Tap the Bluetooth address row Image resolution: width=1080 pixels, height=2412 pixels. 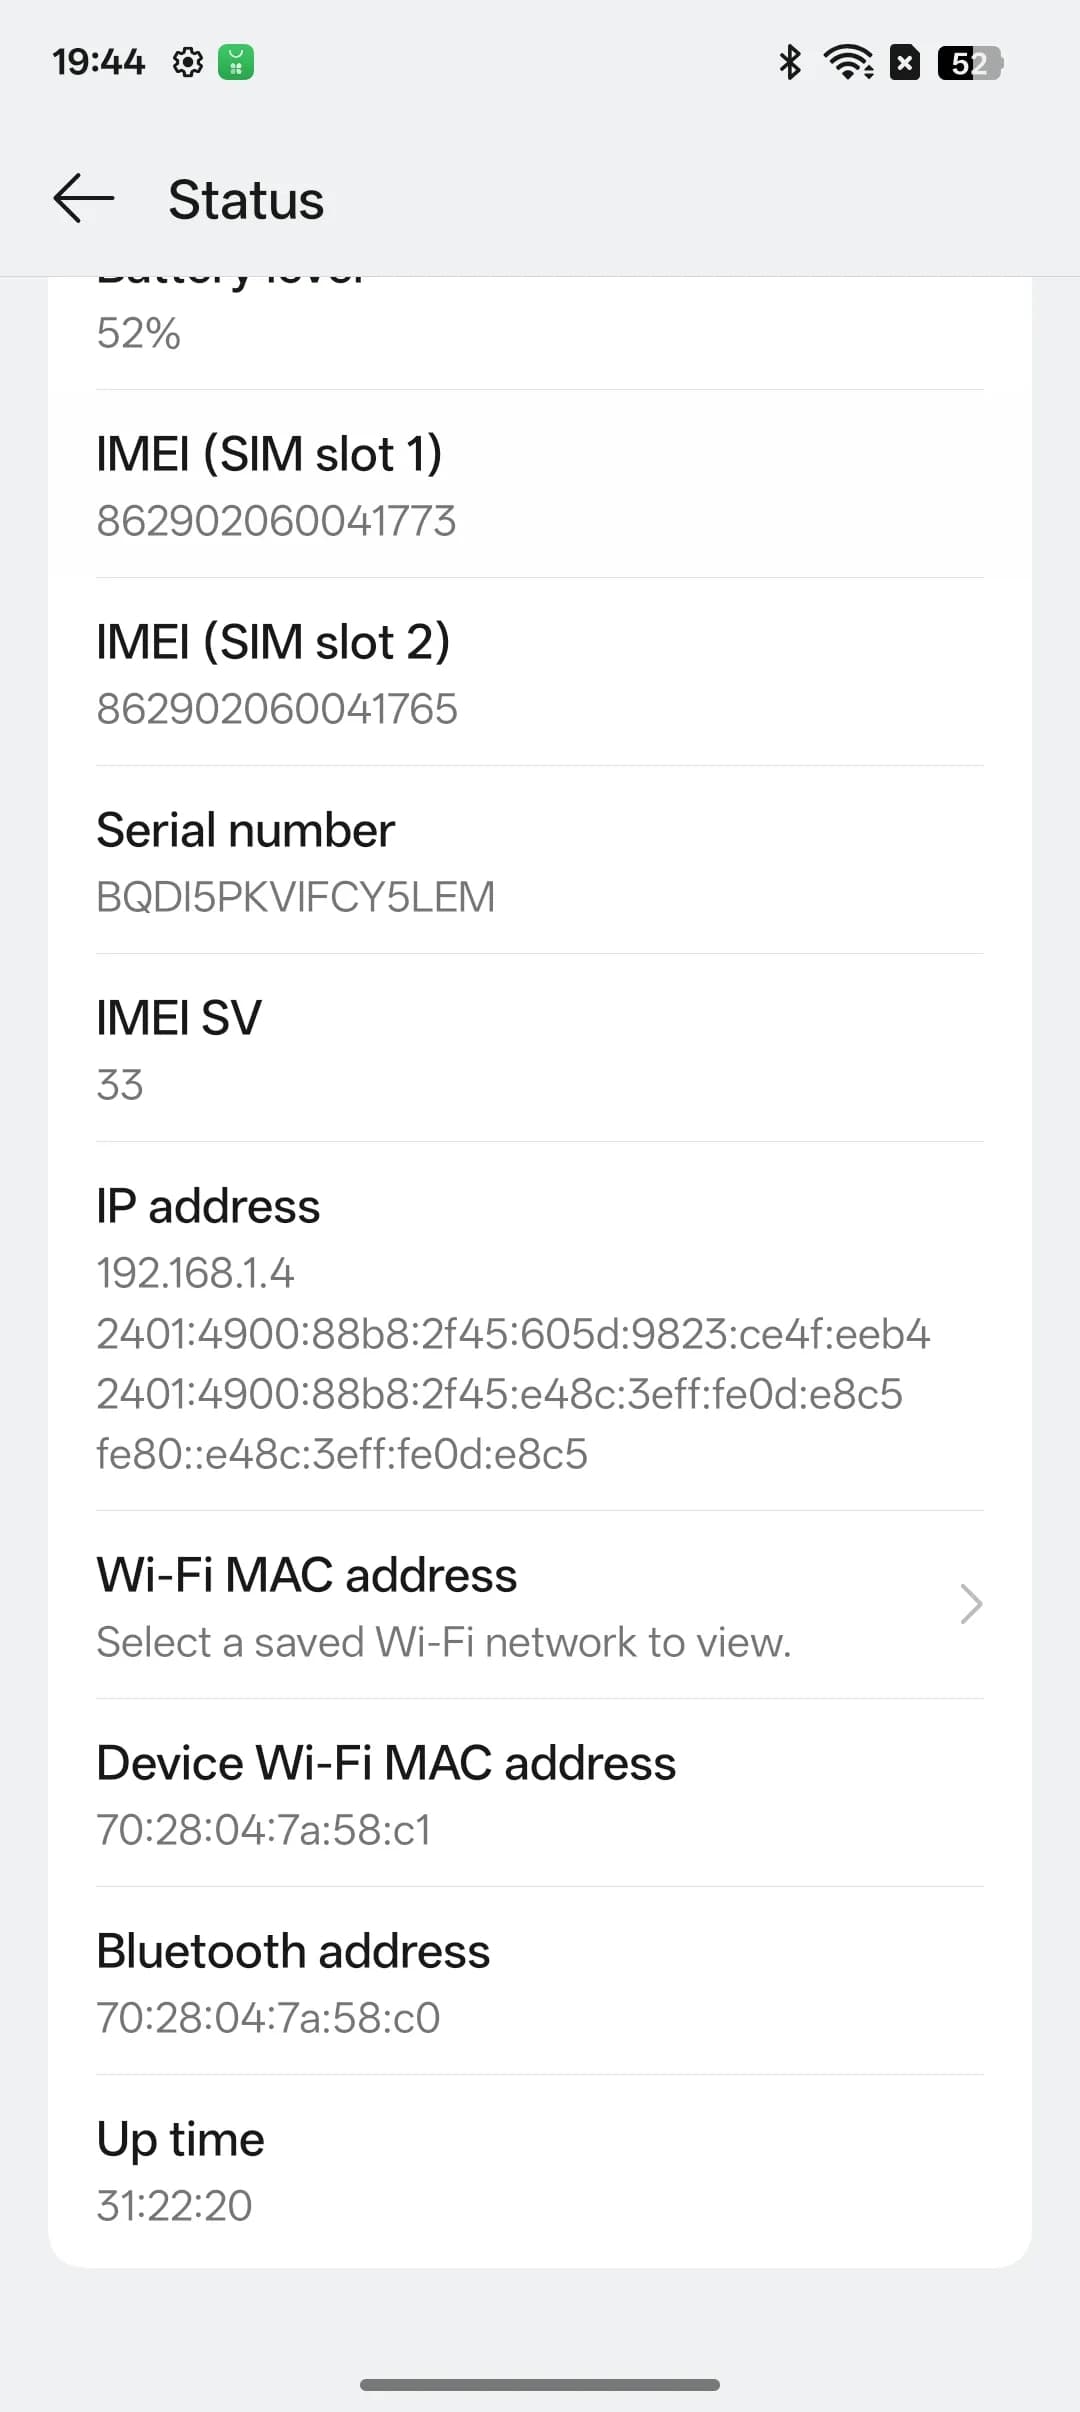pos(540,1982)
